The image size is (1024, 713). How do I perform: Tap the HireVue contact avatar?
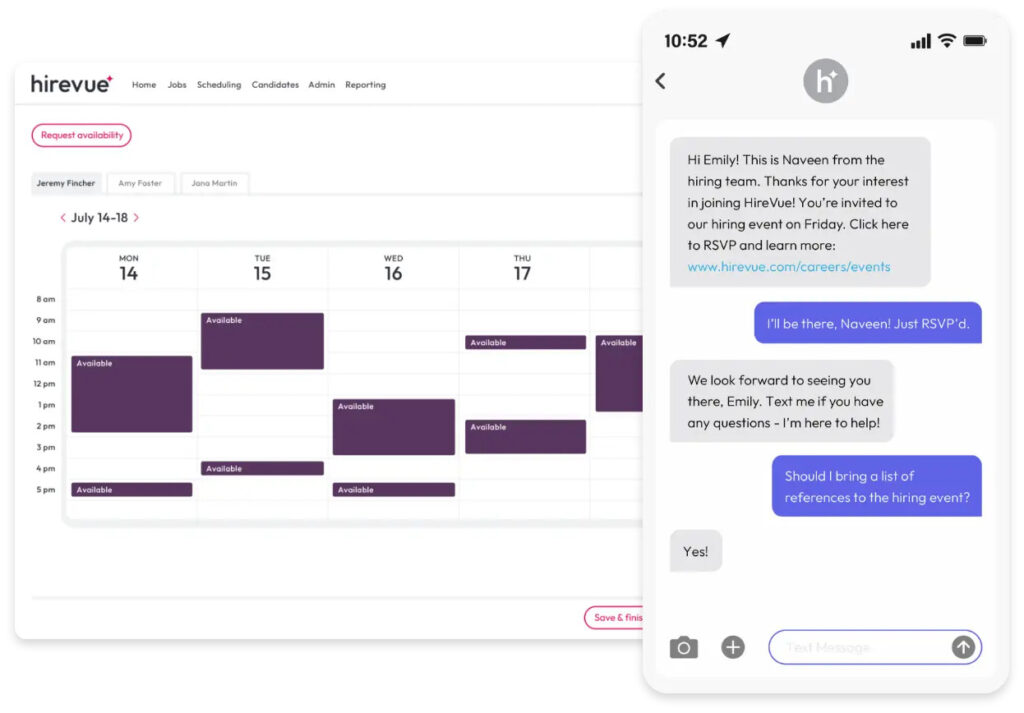click(825, 81)
